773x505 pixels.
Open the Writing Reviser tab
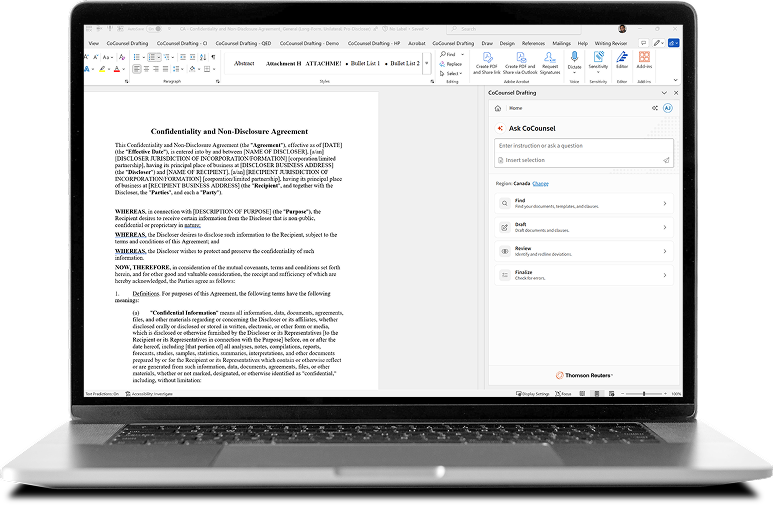pyautogui.click(x=611, y=43)
